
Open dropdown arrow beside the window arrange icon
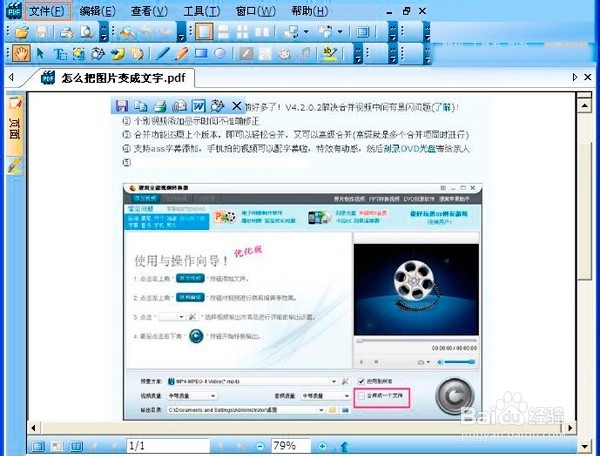(306, 32)
